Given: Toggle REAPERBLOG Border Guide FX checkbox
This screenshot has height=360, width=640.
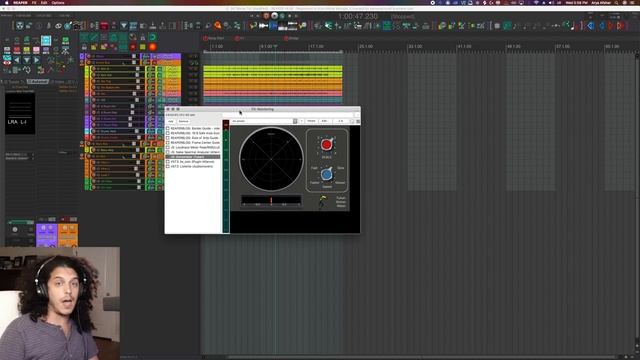Looking at the screenshot, I should [x=168, y=128].
